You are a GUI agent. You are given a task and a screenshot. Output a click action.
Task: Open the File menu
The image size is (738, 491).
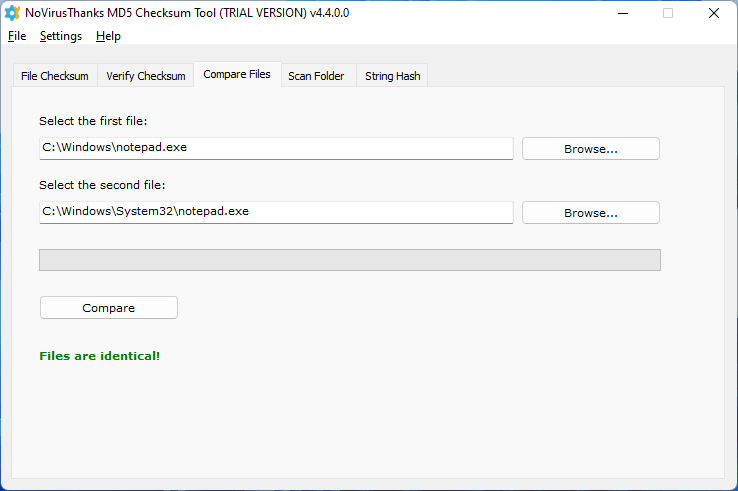coord(17,36)
